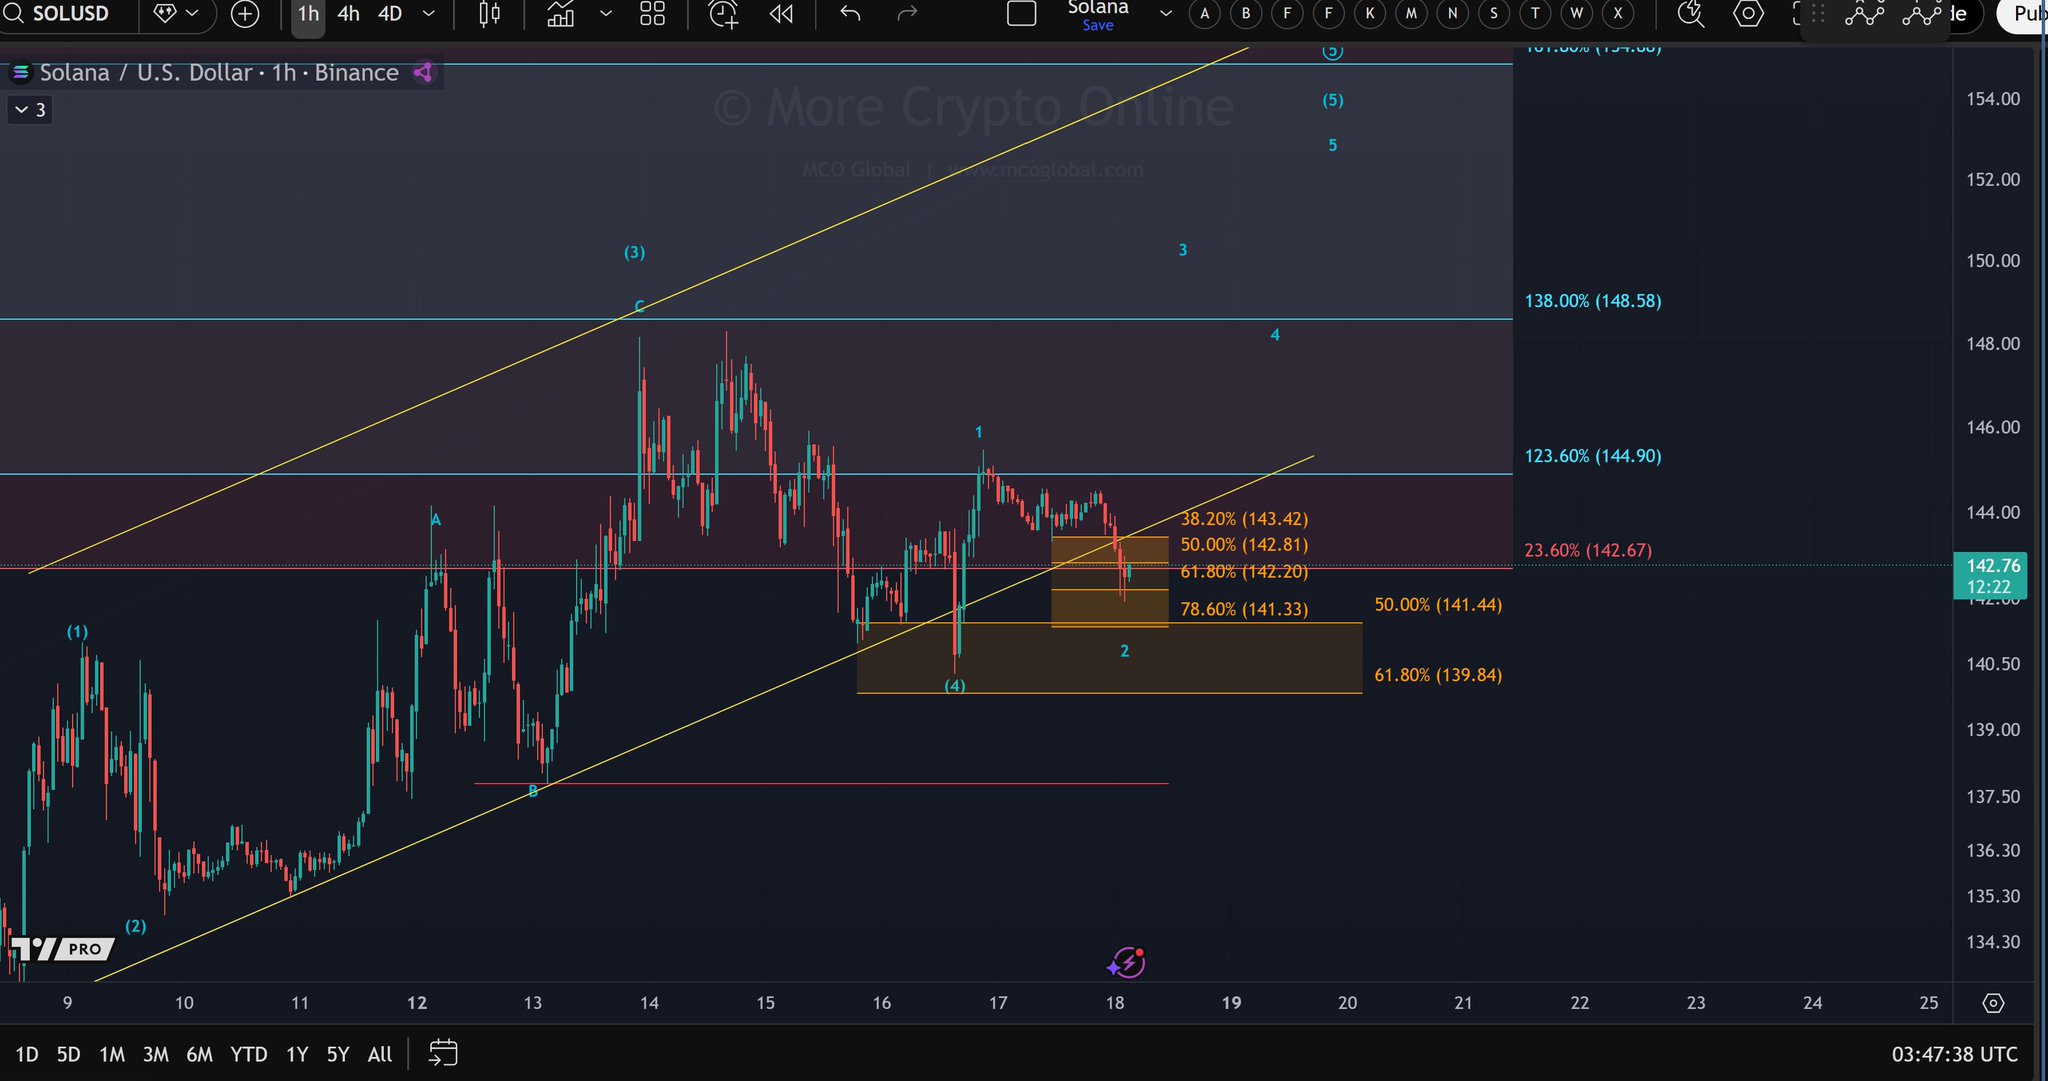Image resolution: width=2048 pixels, height=1081 pixels.
Task: Create an alert with the clock icon
Action: [x=723, y=14]
